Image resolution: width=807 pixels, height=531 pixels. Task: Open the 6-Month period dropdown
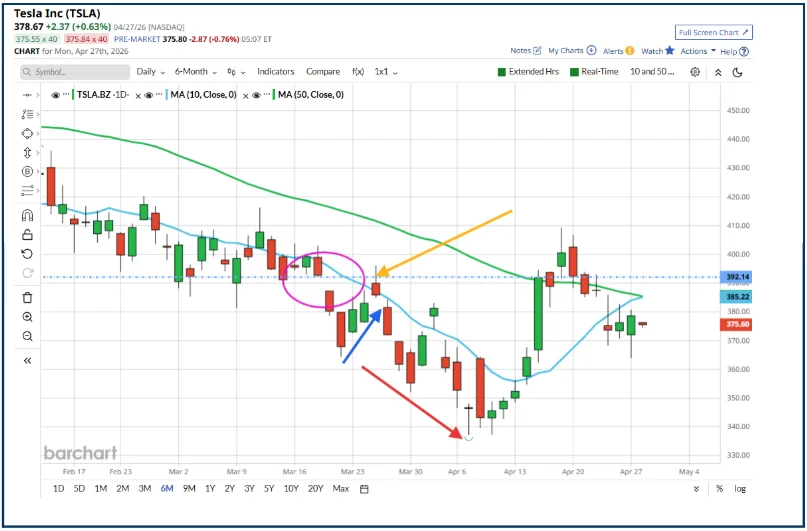pos(196,72)
